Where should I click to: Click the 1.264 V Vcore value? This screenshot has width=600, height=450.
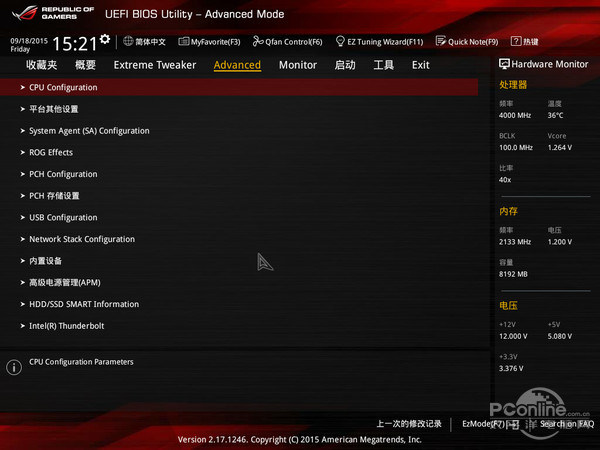(560, 147)
